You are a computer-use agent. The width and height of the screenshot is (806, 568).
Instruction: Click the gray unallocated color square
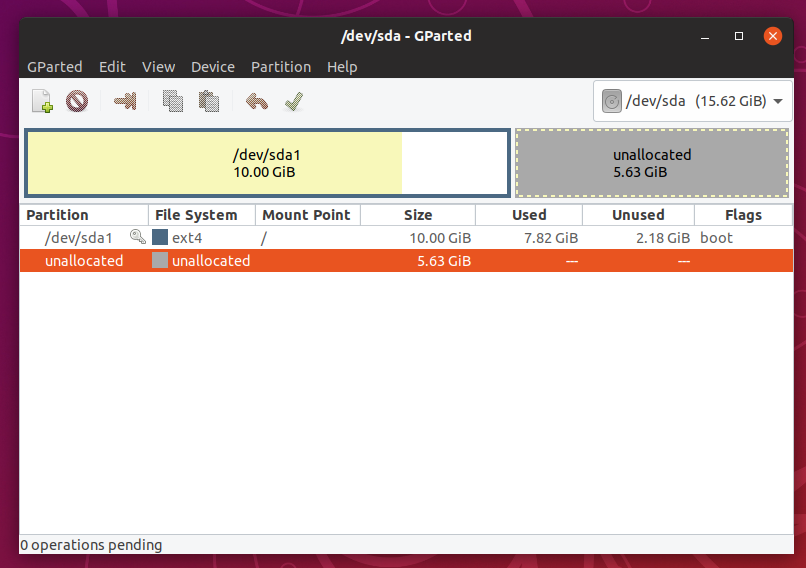tap(160, 260)
